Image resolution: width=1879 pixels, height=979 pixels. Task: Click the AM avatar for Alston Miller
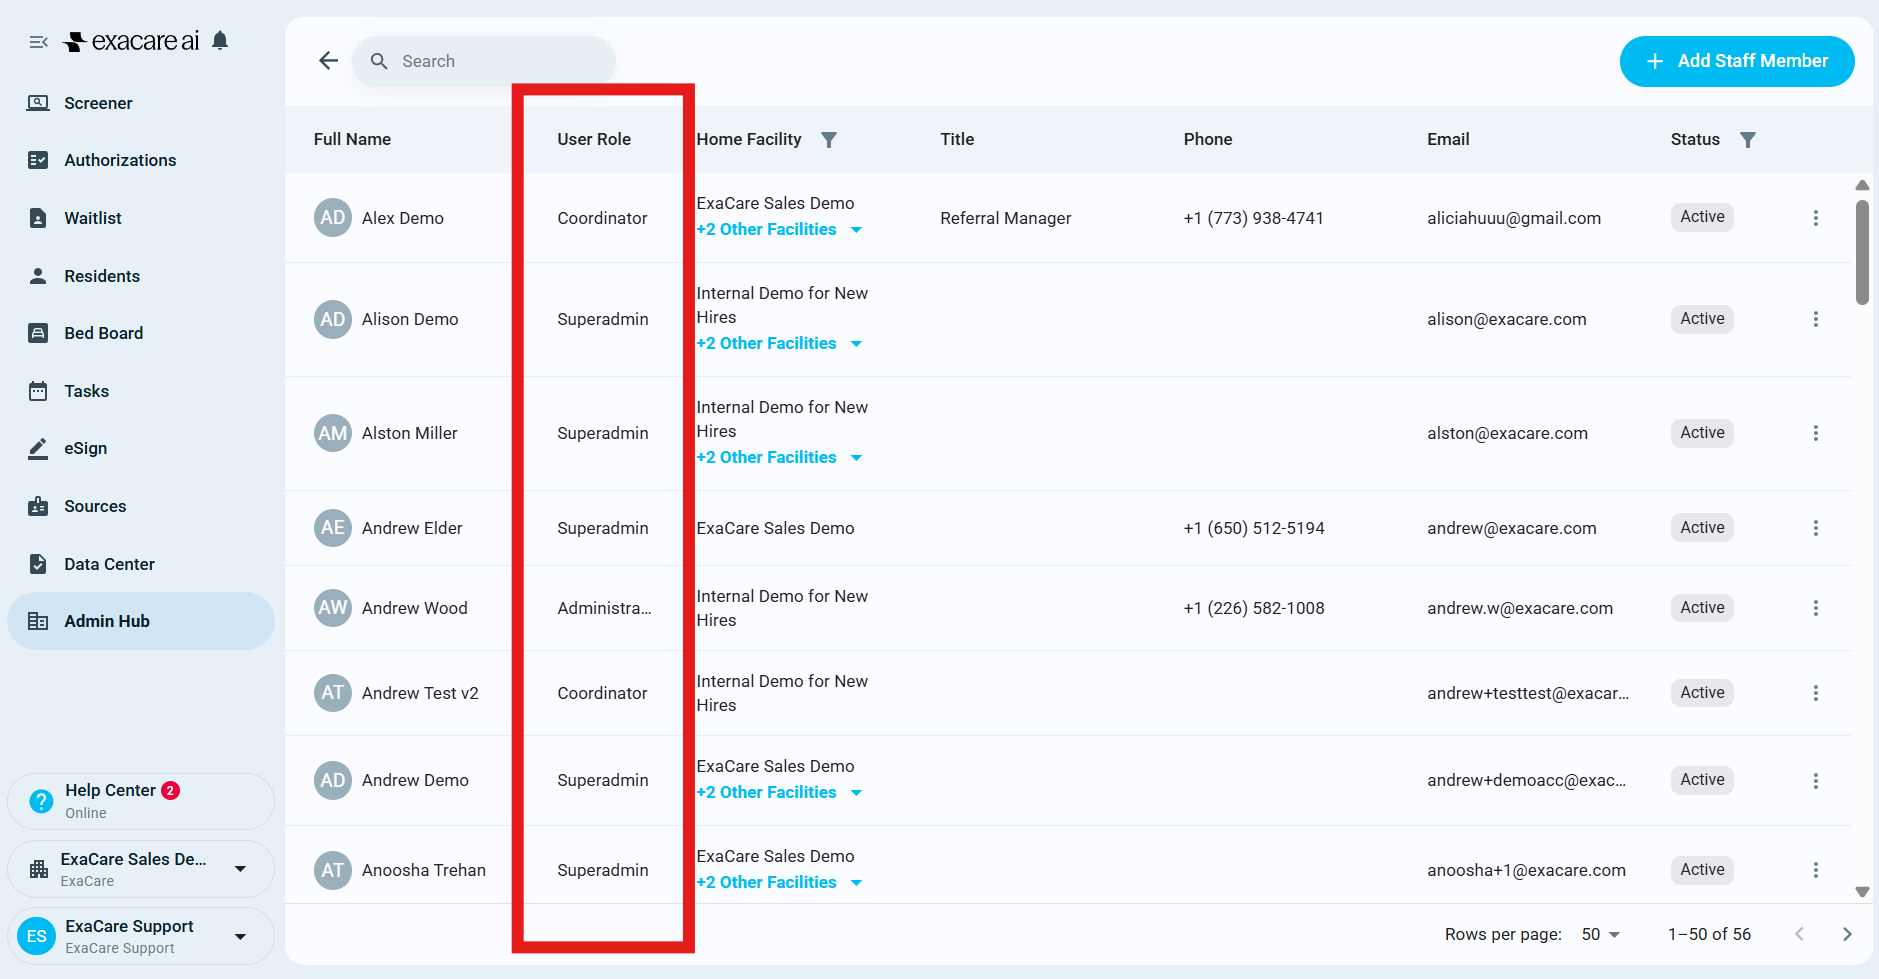(333, 433)
